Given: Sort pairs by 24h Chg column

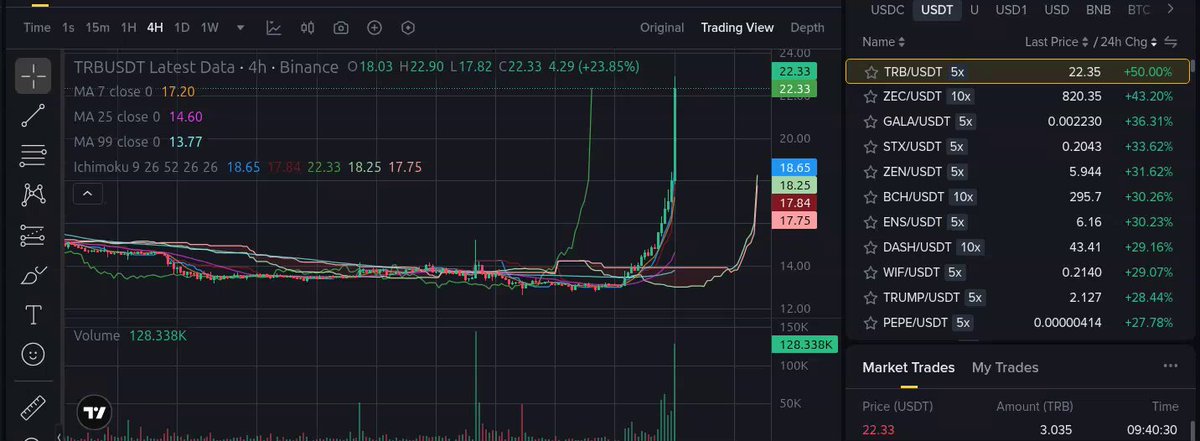Looking at the screenshot, I should coord(1130,42).
